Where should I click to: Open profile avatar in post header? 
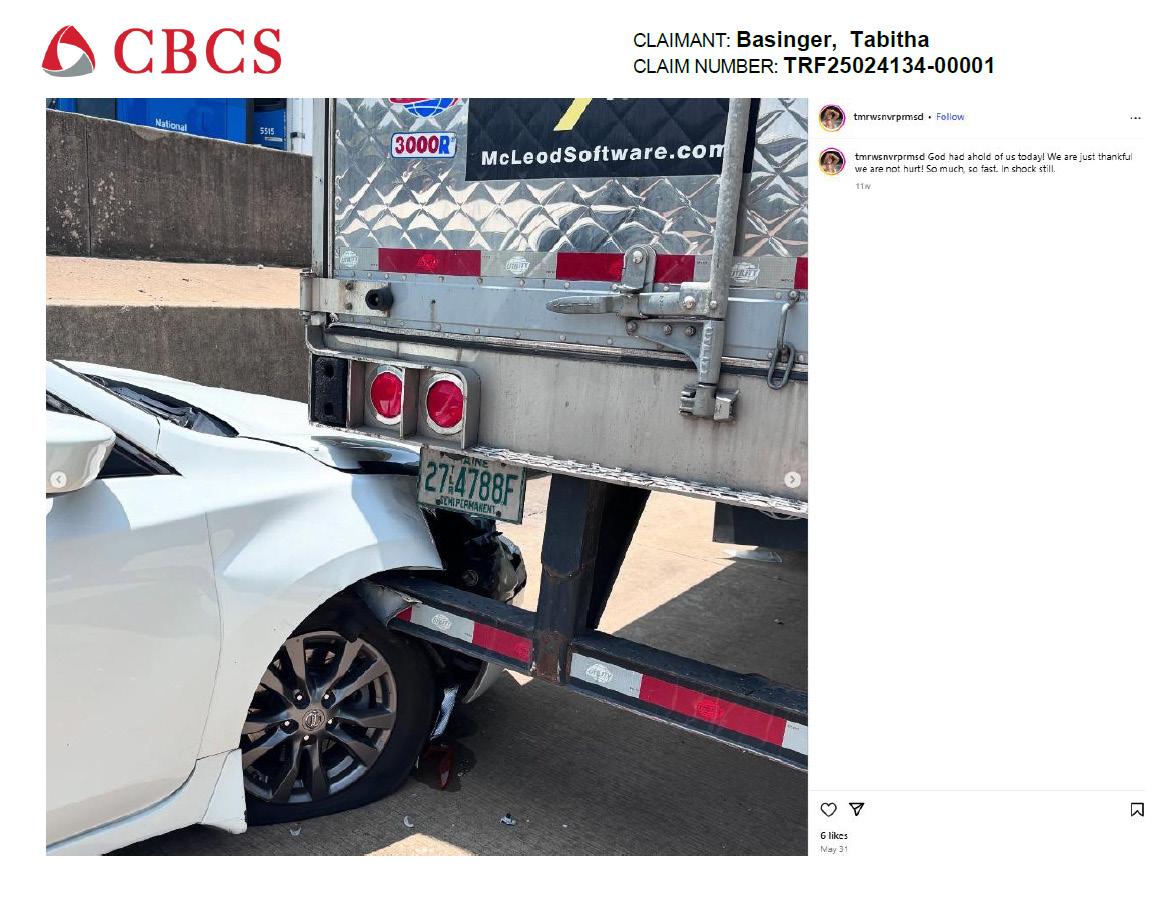pos(832,117)
